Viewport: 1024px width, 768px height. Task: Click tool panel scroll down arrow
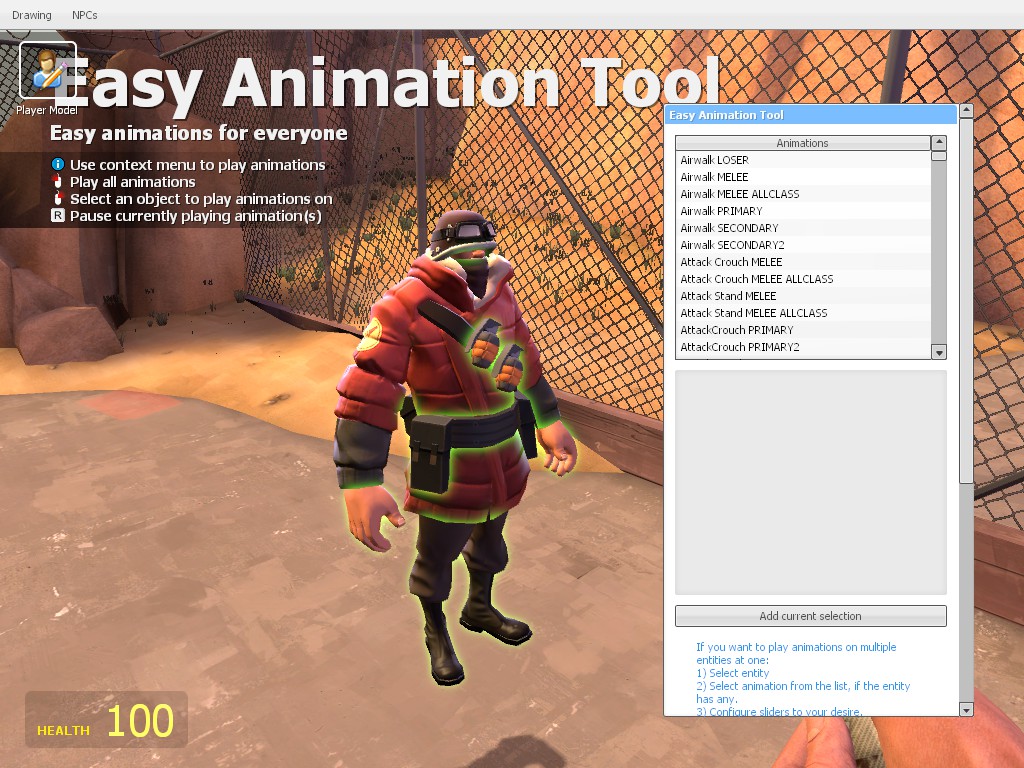tap(966, 709)
